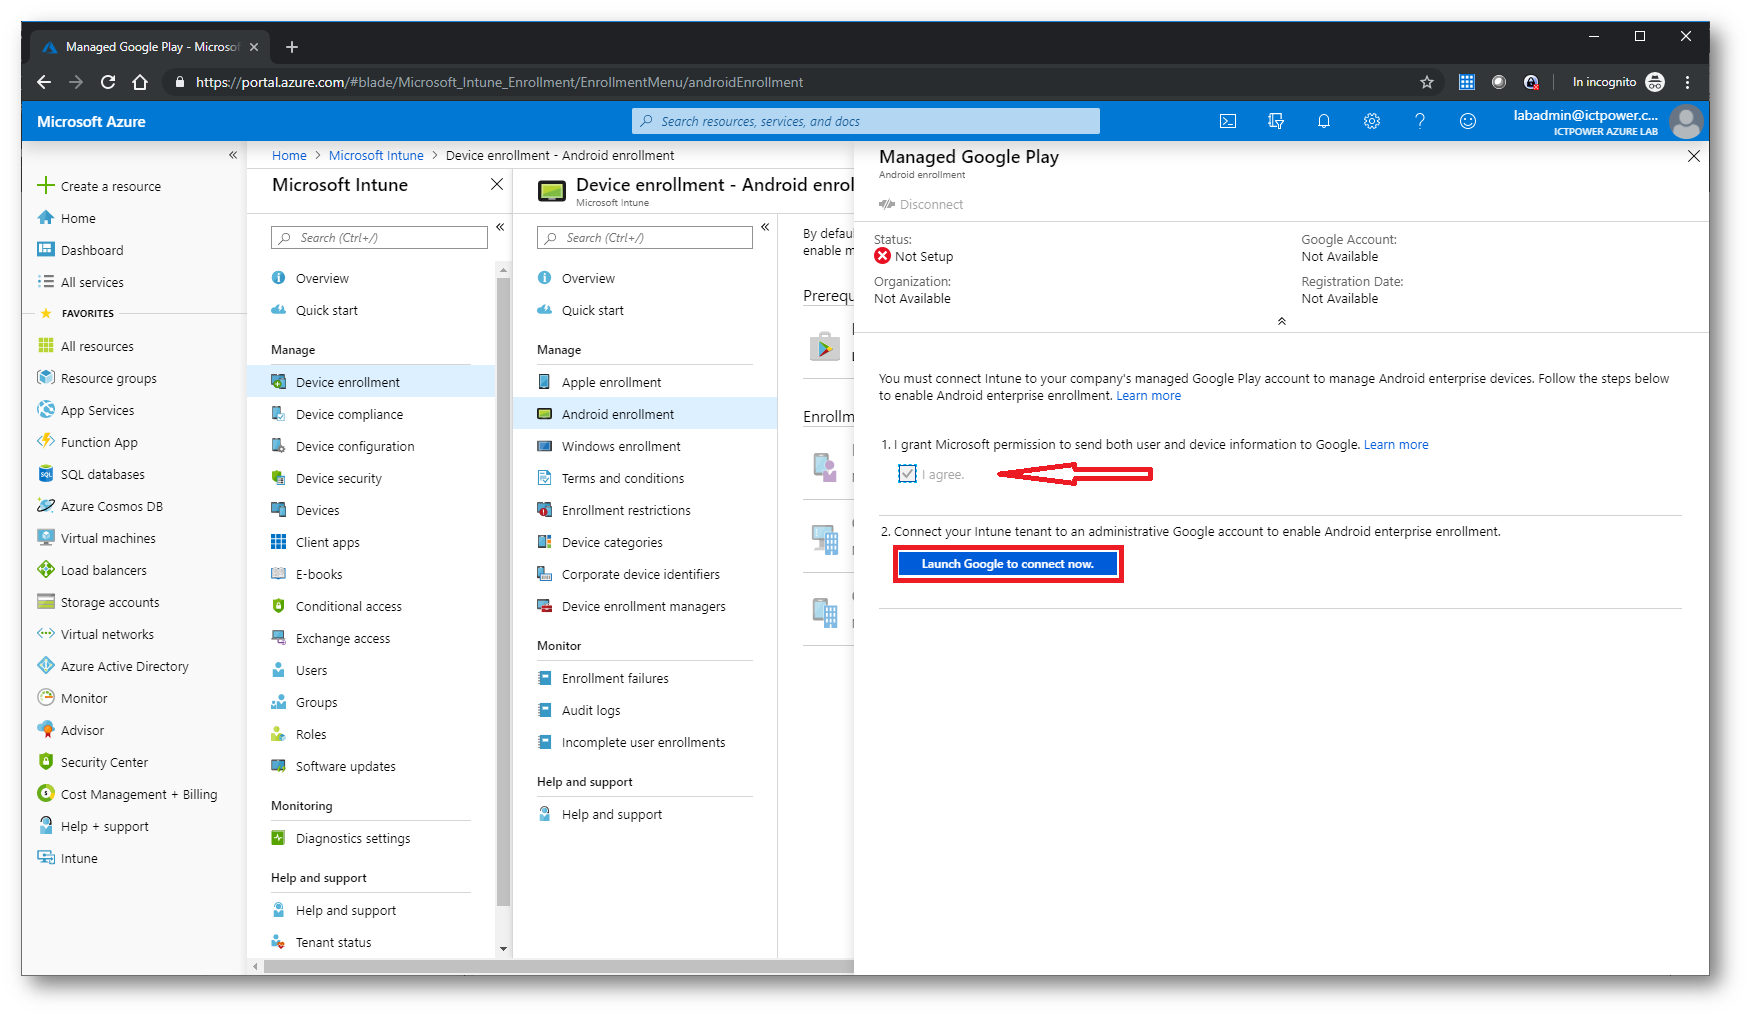Screen dimensions: 1752x1018
Task: Select Client apps in Intune menu
Action: tap(327, 542)
